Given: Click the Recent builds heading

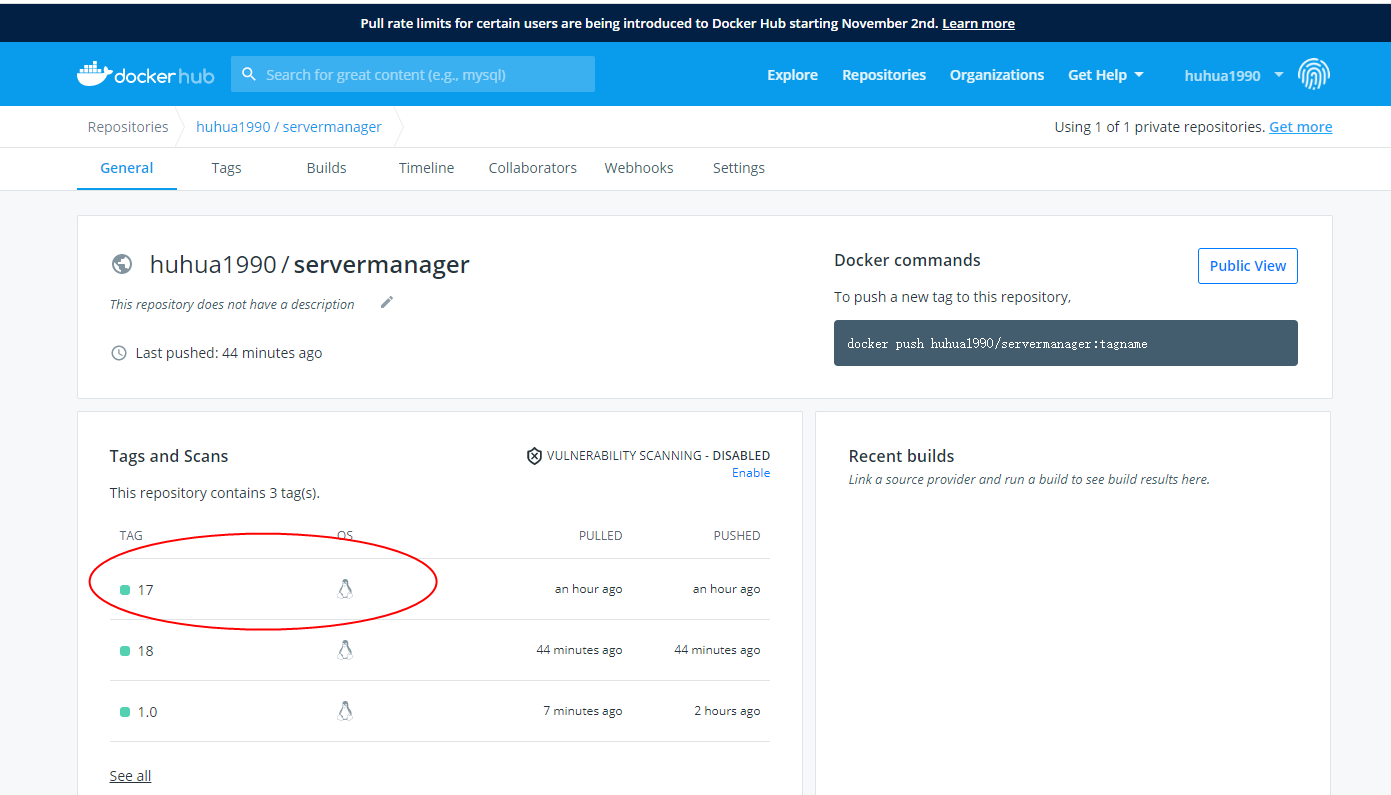Looking at the screenshot, I should [902, 456].
